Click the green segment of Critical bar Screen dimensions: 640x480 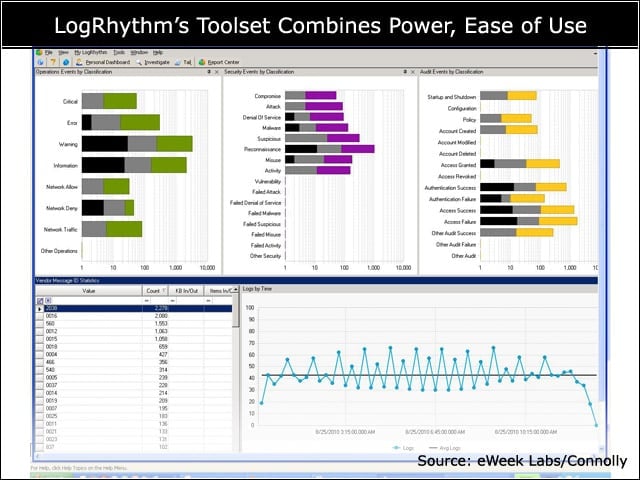[x=120, y=101]
